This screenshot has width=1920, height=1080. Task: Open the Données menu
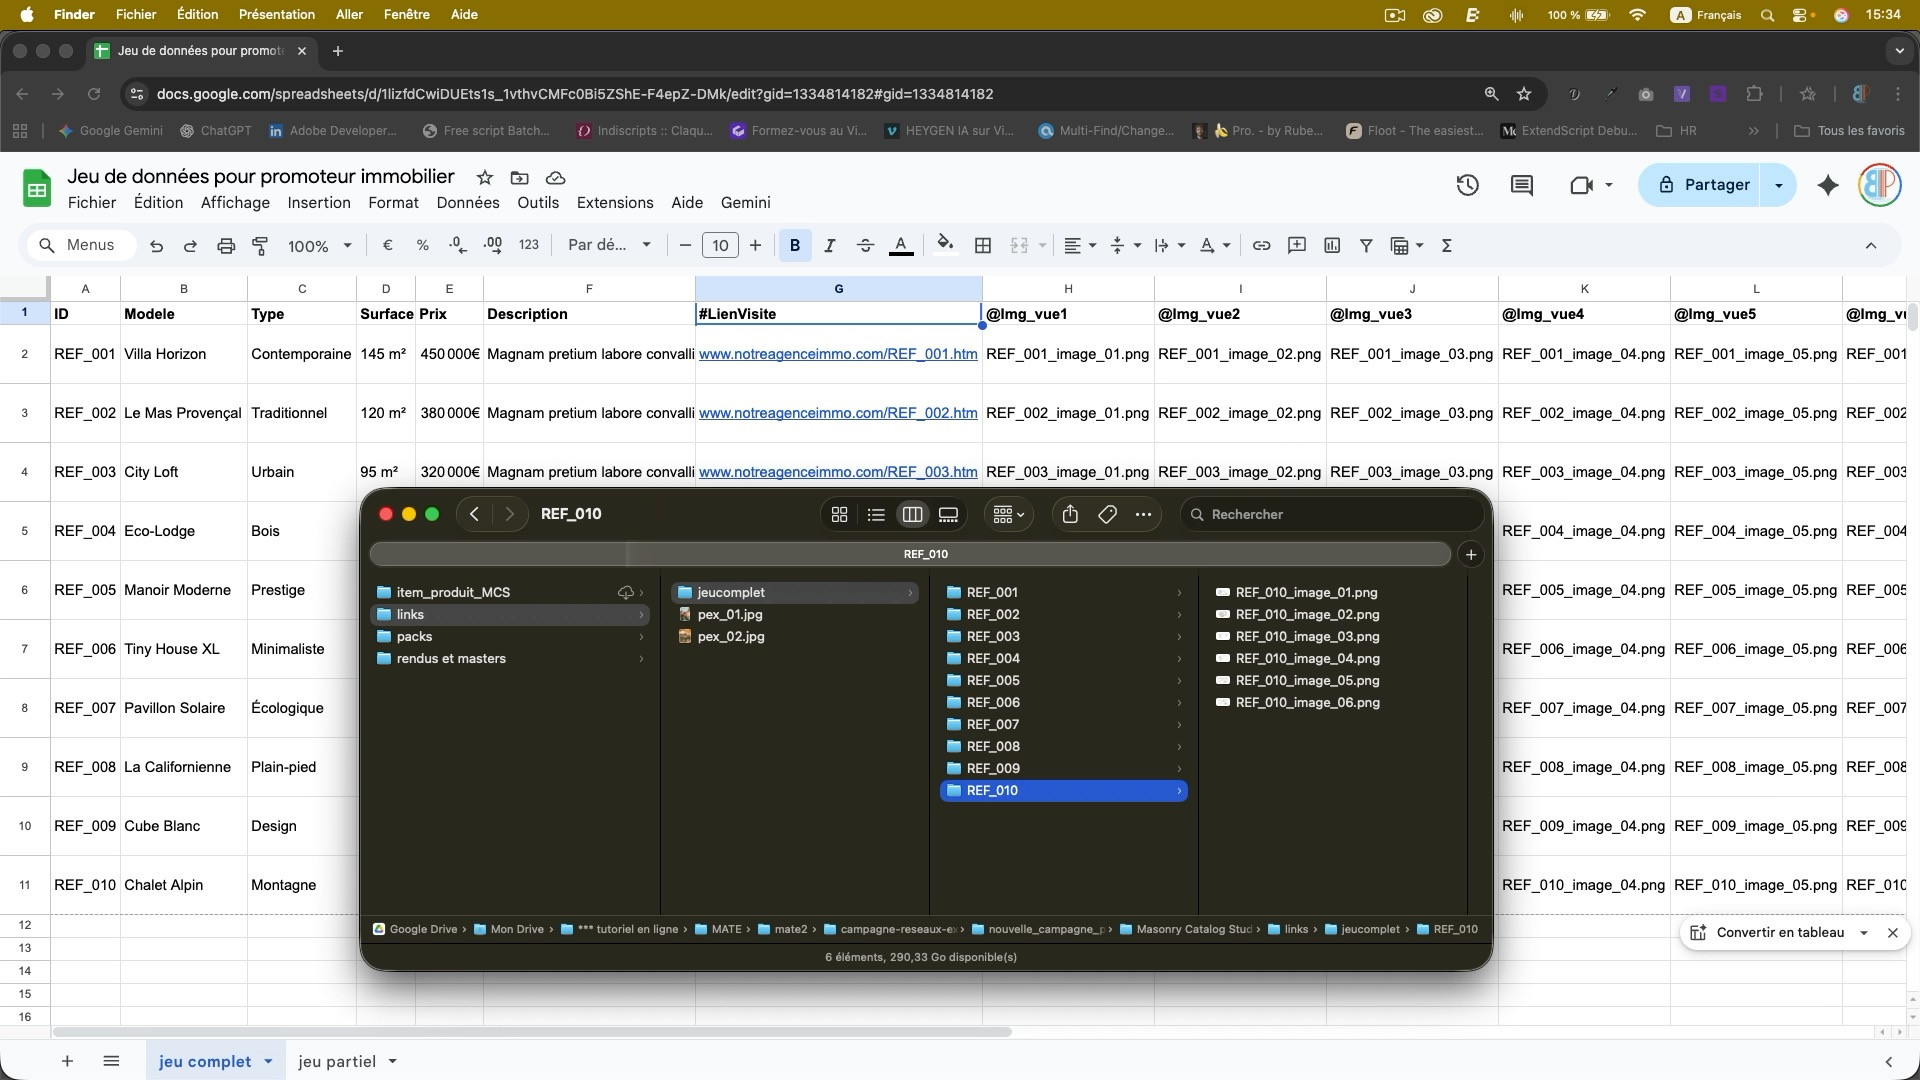click(x=467, y=203)
